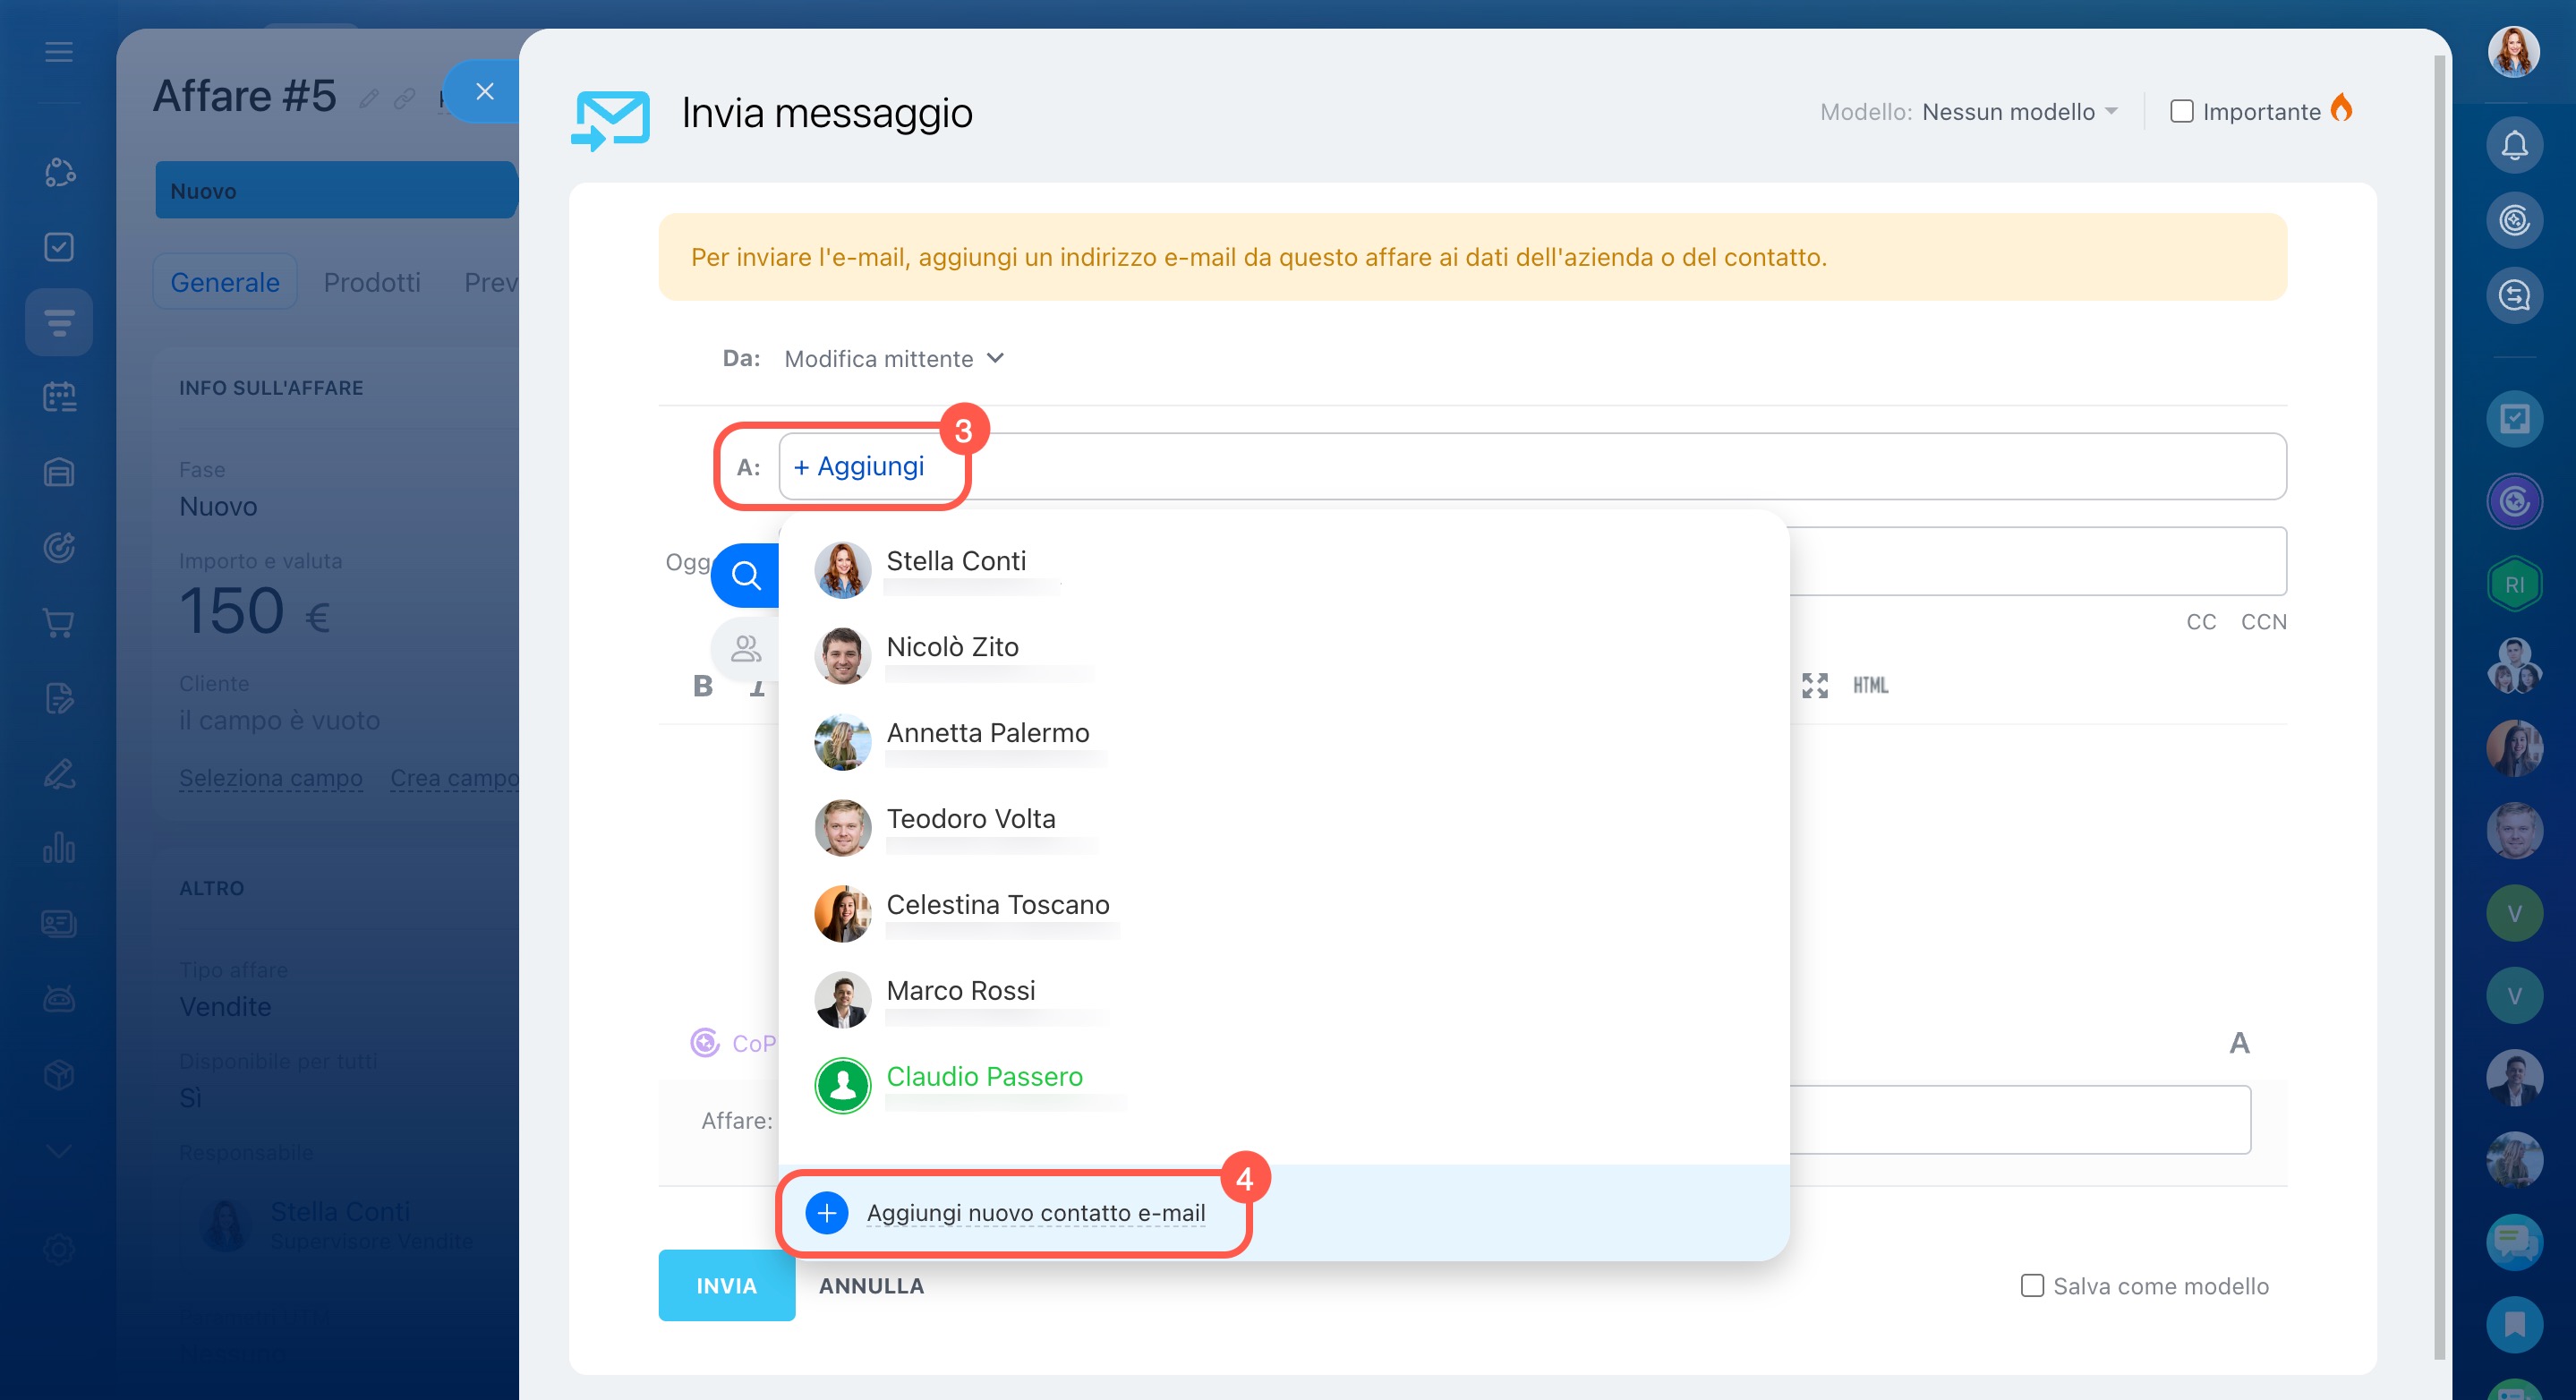Switch to the Prodotti tab
This screenshot has height=1400, width=2576.
(372, 282)
